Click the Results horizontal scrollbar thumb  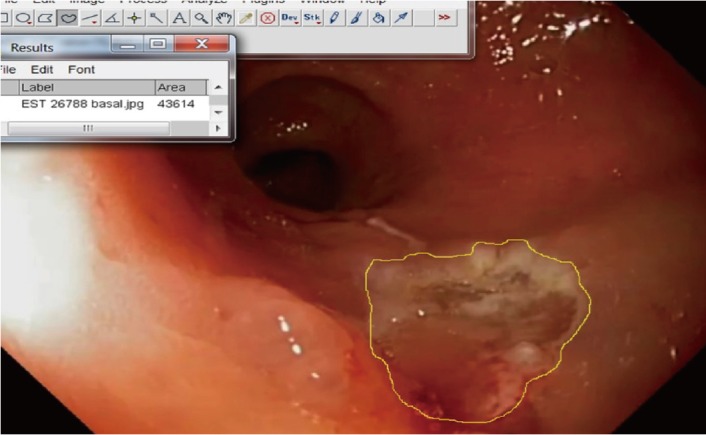point(89,129)
